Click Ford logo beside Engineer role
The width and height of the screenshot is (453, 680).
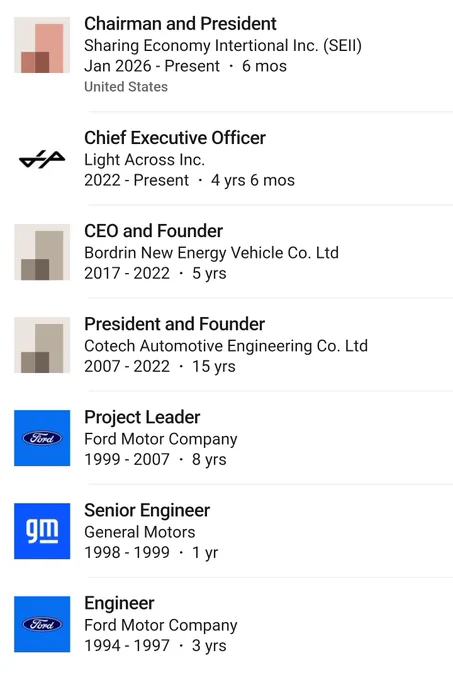point(42,624)
